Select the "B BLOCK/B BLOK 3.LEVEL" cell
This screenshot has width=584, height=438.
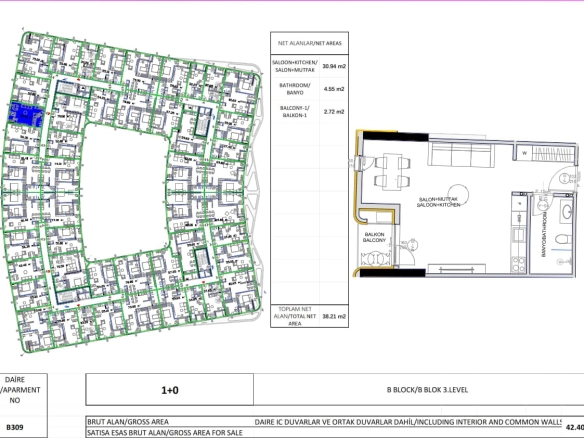point(427,390)
